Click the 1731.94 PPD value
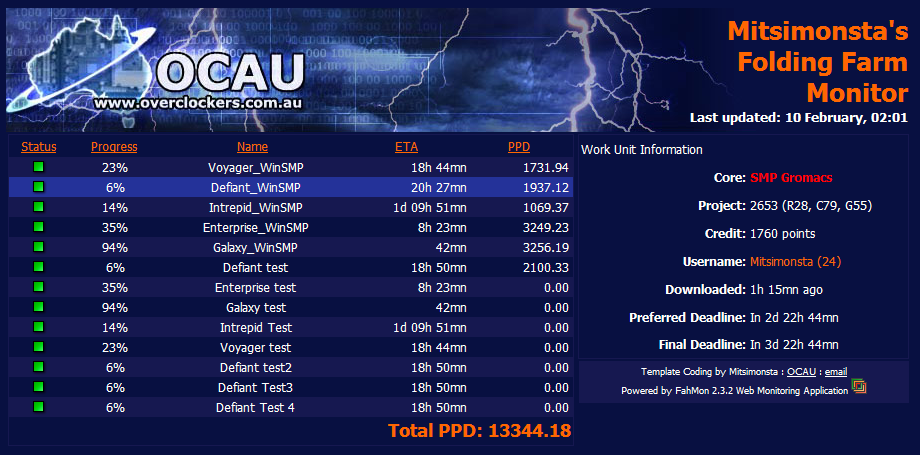Screen dimensions: 920x455 (x=546, y=168)
